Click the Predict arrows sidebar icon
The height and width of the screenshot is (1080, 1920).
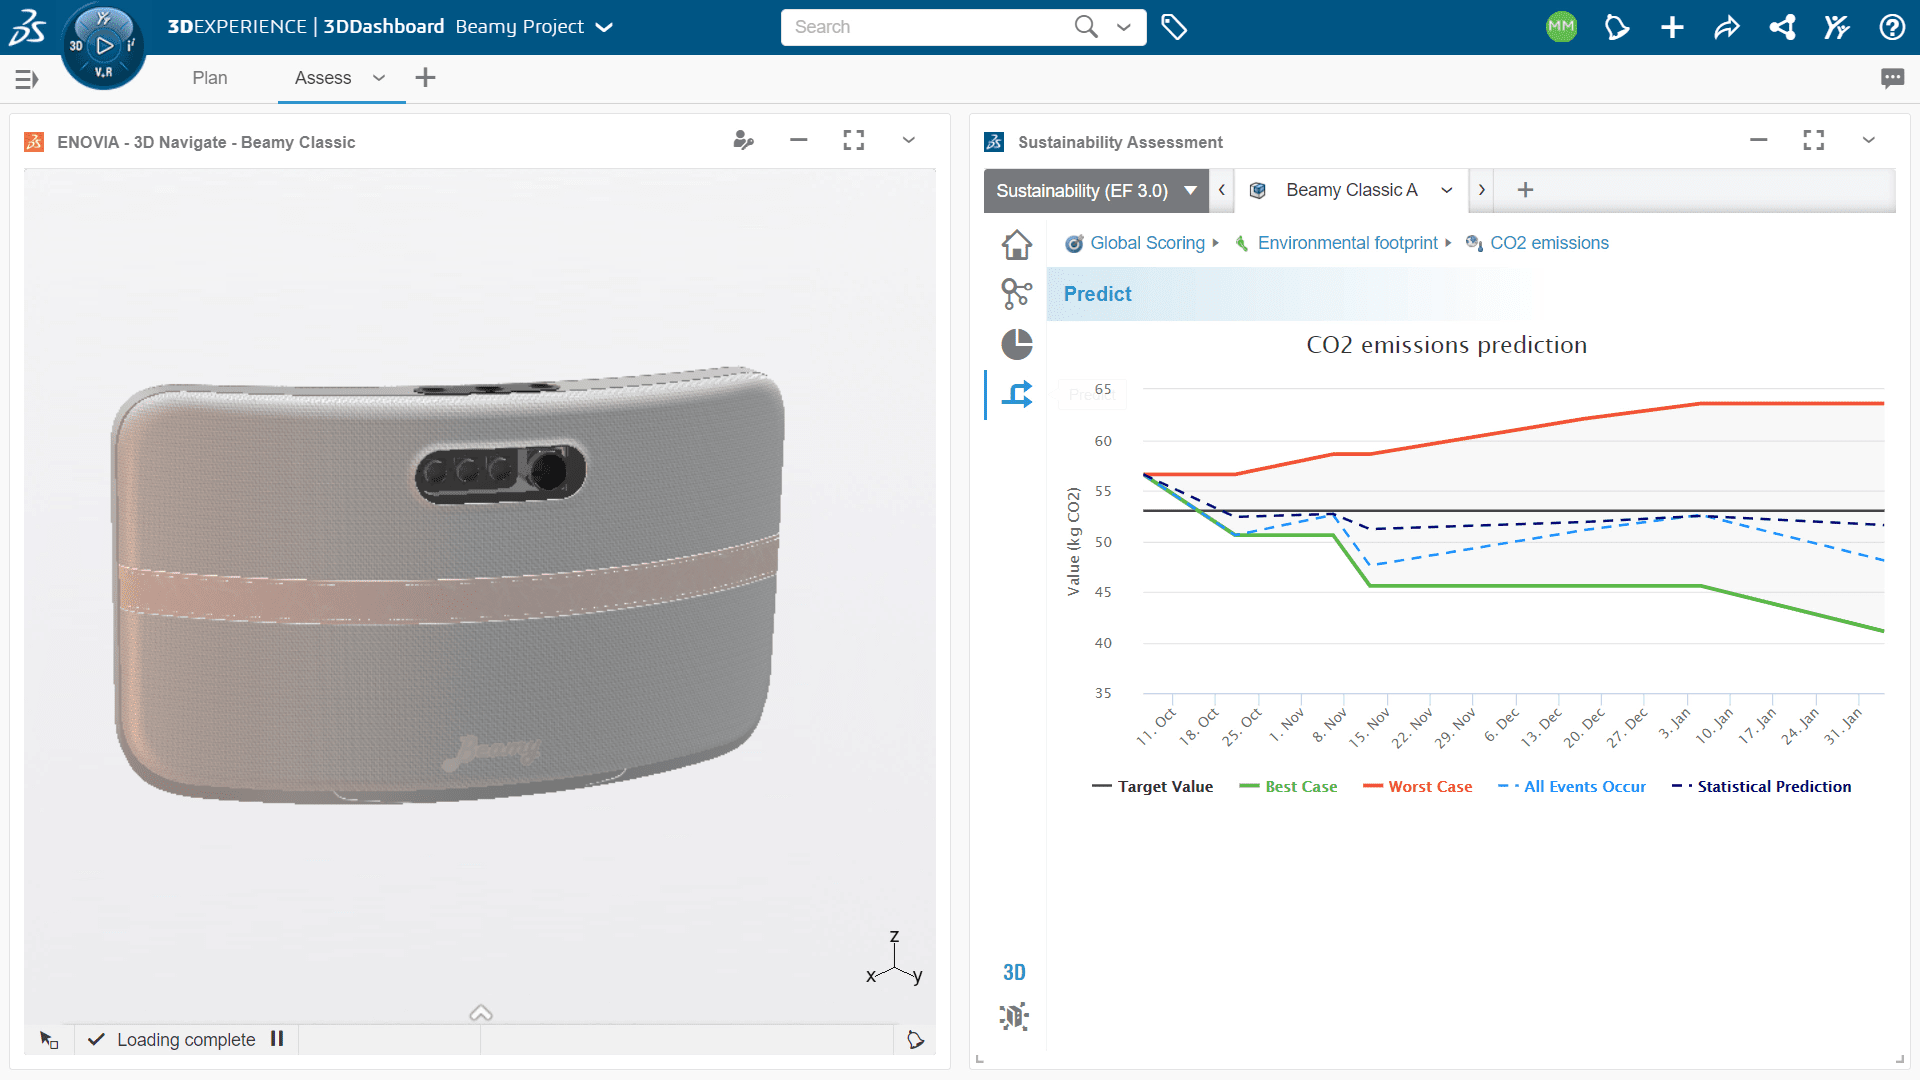tap(1017, 394)
